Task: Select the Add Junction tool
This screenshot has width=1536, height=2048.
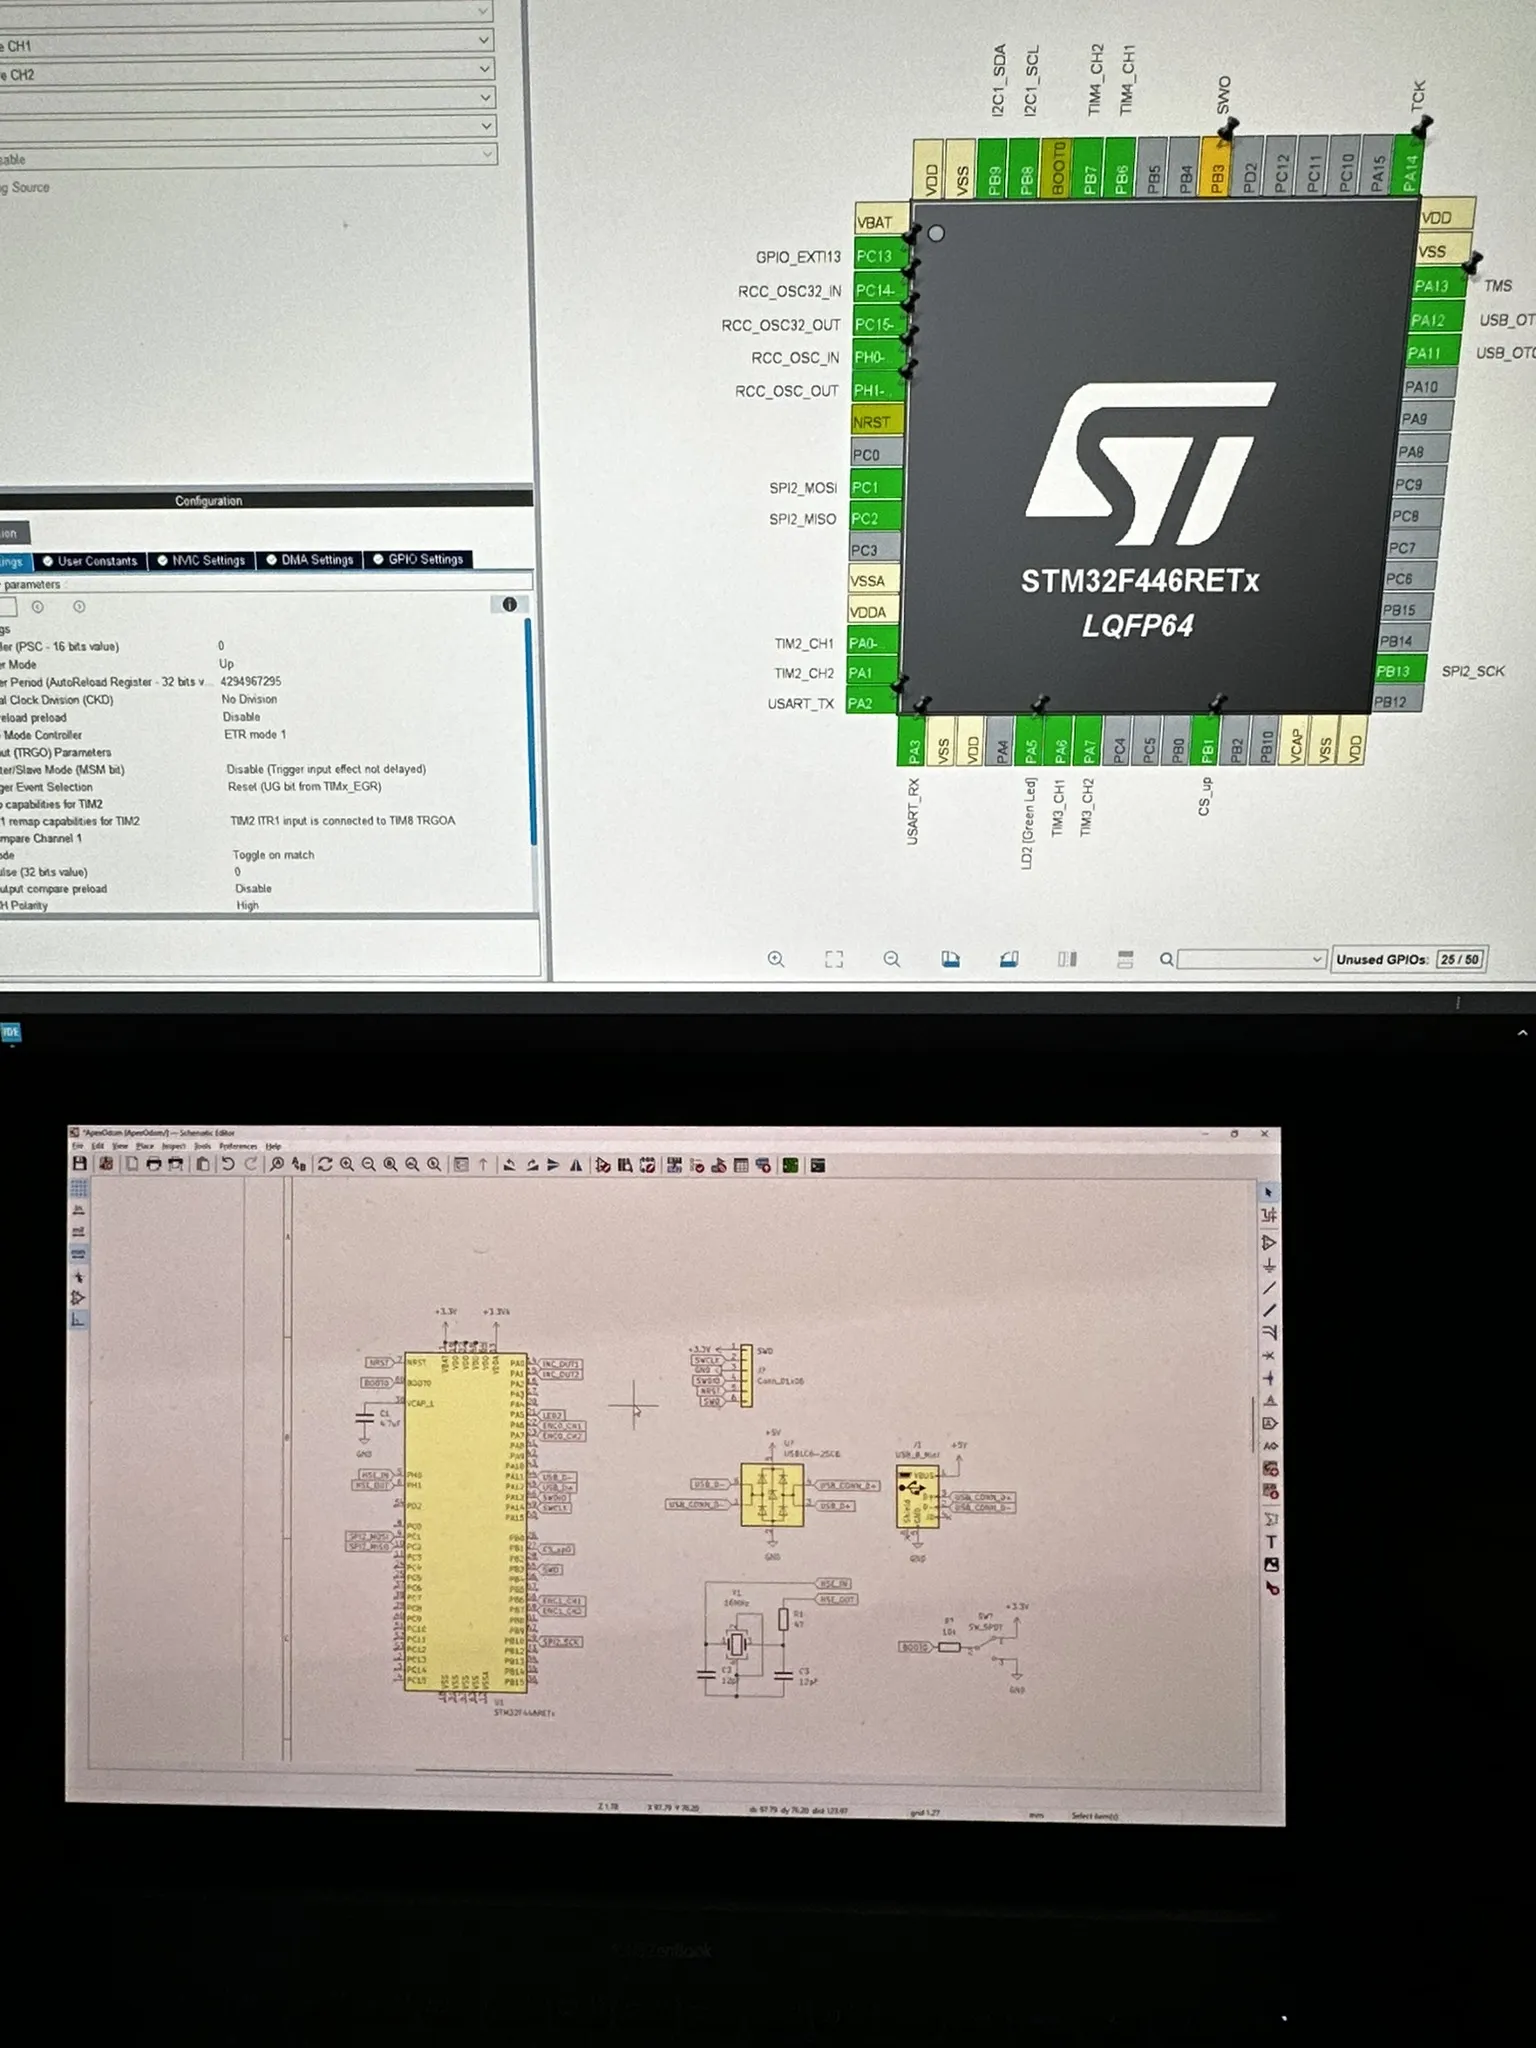Action: click(1269, 1377)
